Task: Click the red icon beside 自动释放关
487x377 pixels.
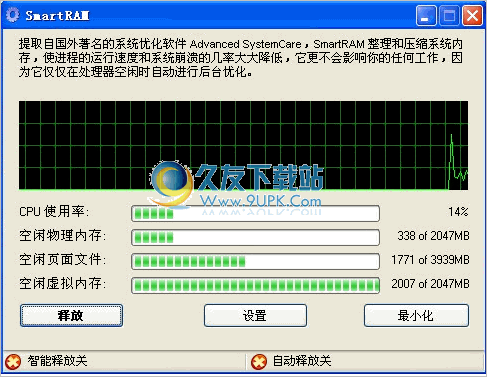Action: pyautogui.click(x=259, y=362)
